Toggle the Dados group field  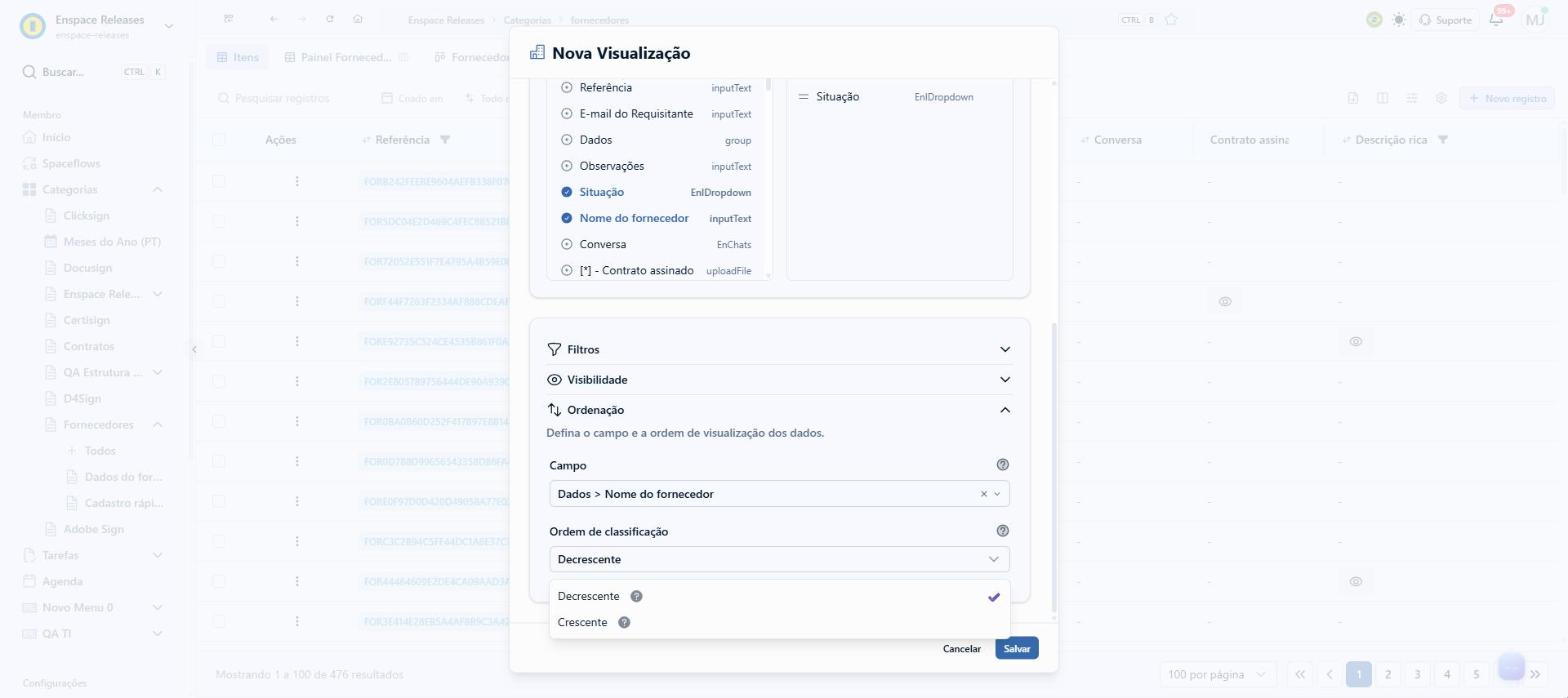(567, 140)
